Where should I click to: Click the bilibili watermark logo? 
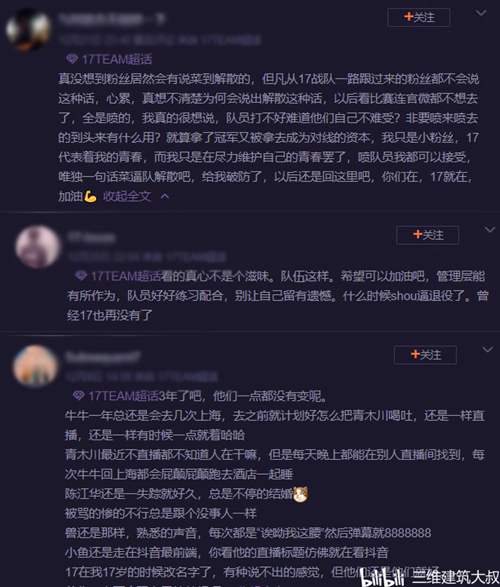[x=383, y=577]
